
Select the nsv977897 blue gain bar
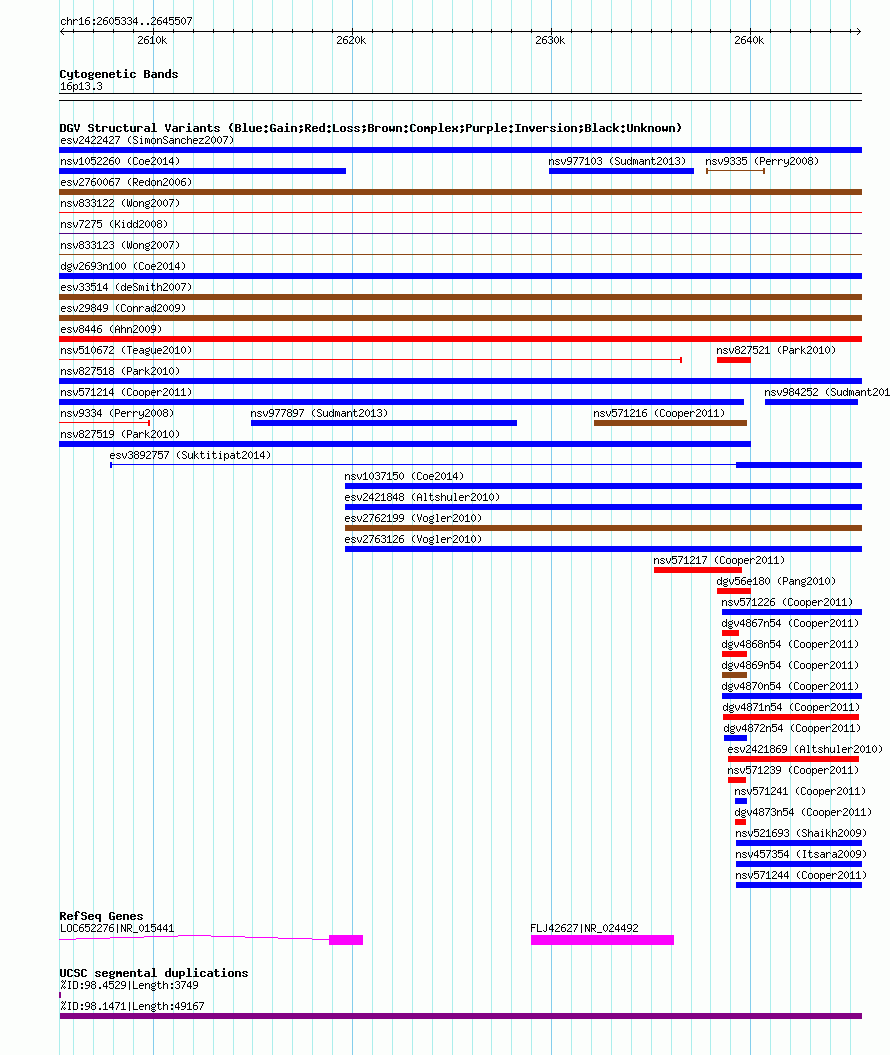pyautogui.click(x=383, y=423)
